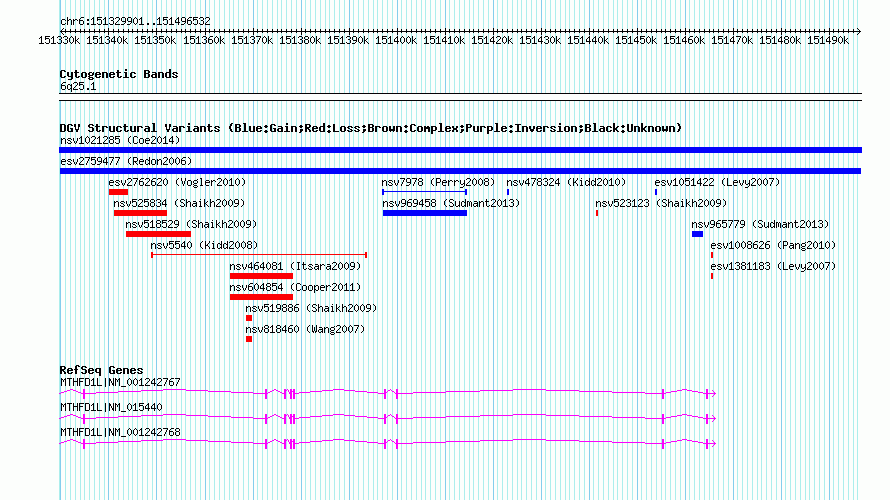Click the nsv1021285 (Coe2014) gain bar

pyautogui.click(x=460, y=150)
